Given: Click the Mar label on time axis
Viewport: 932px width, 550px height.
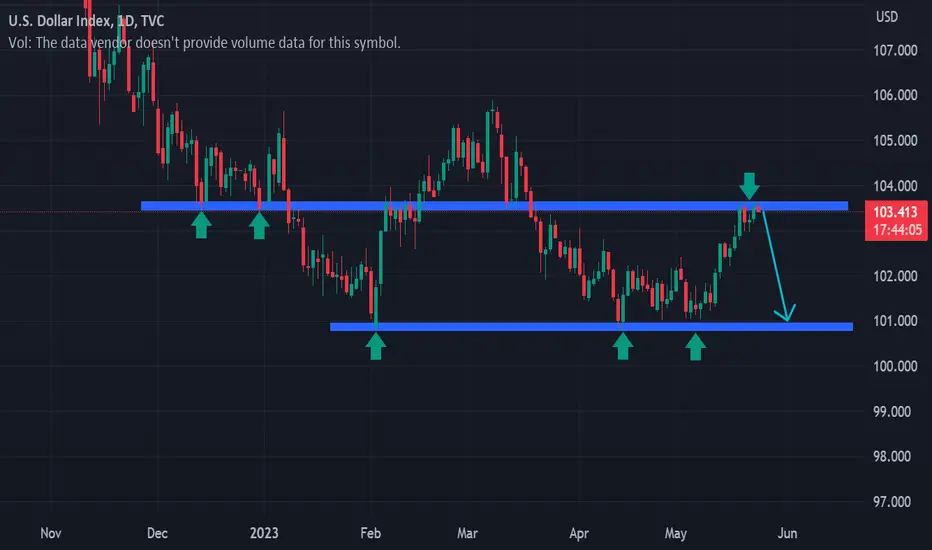Looking at the screenshot, I should tap(467, 533).
